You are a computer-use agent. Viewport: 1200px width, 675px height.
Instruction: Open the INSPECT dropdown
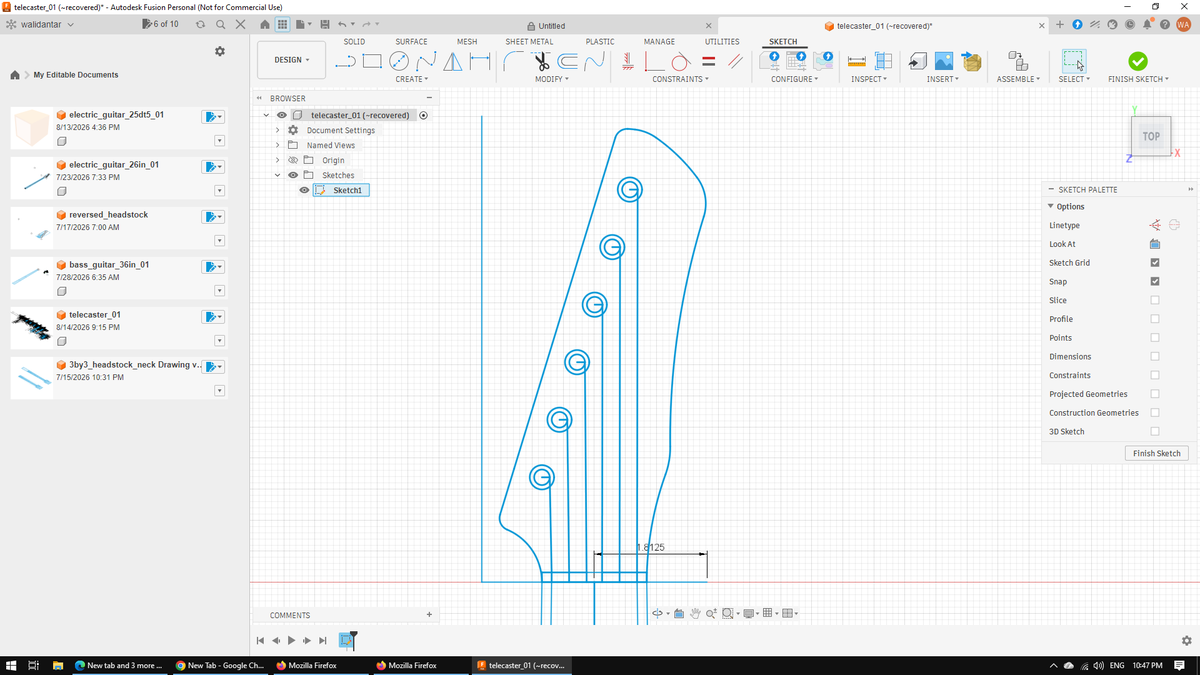tap(869, 79)
